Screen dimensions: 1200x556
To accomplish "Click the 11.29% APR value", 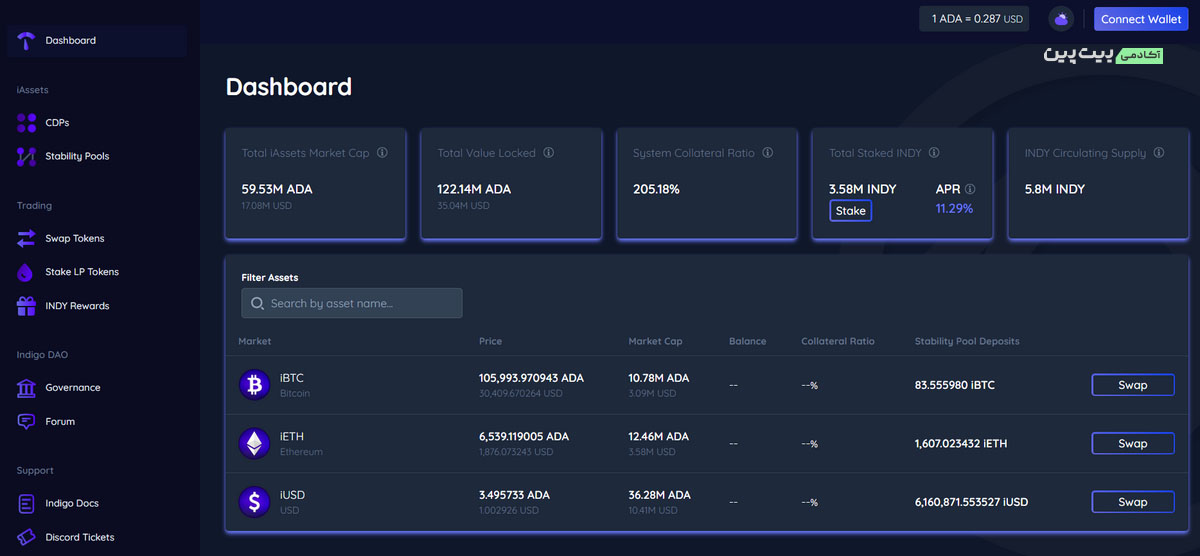I will pyautogui.click(x=954, y=209).
